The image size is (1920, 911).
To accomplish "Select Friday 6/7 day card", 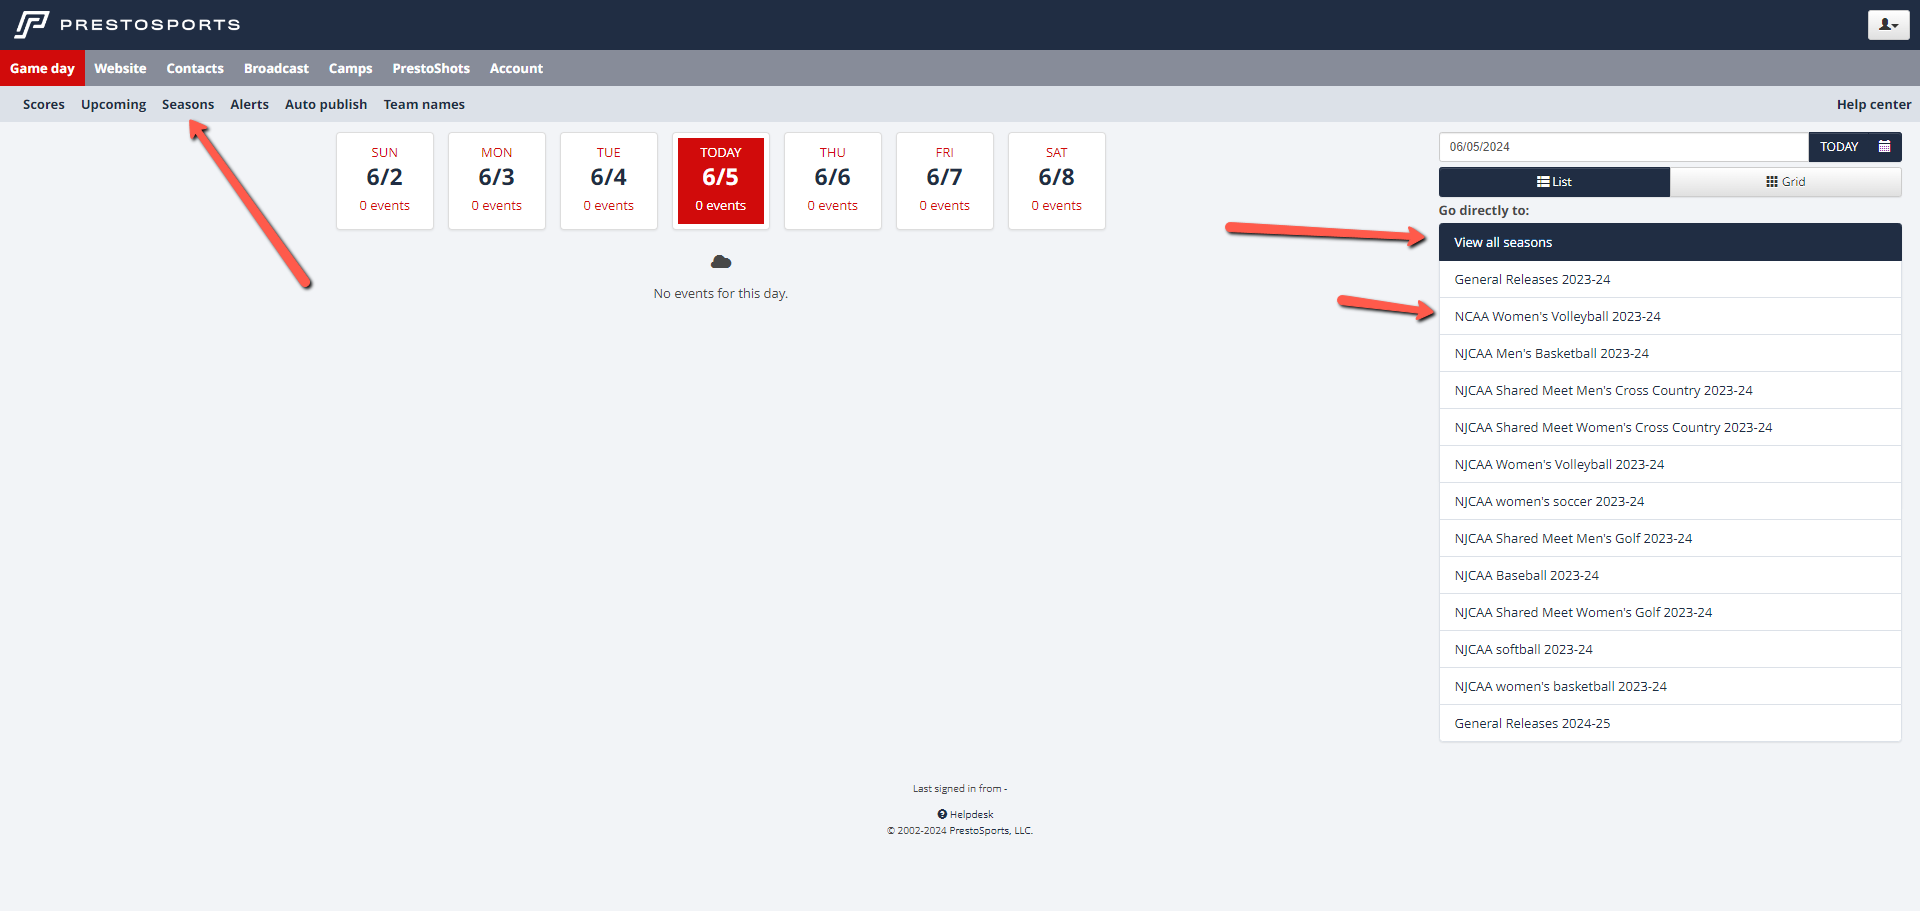I will click(945, 181).
